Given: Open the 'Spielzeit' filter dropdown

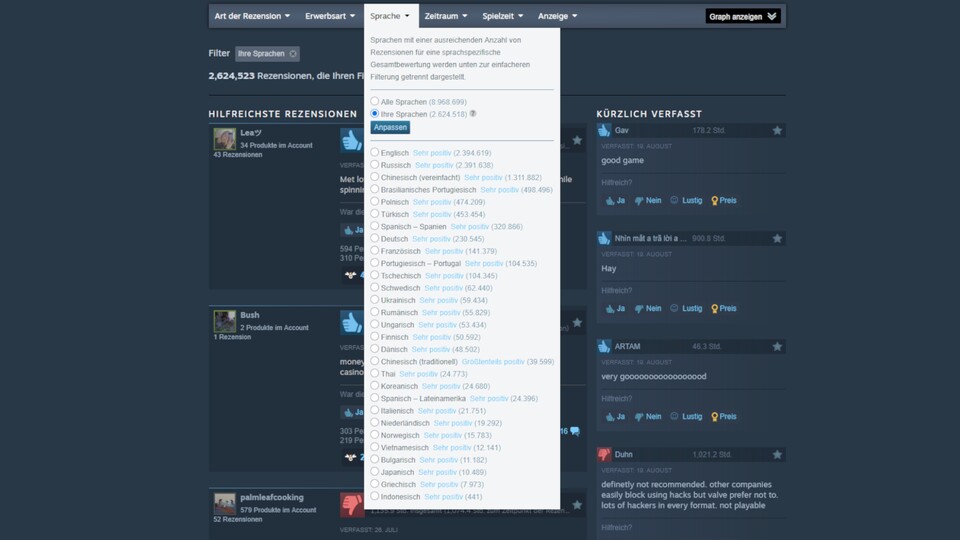Looking at the screenshot, I should tap(503, 16).
